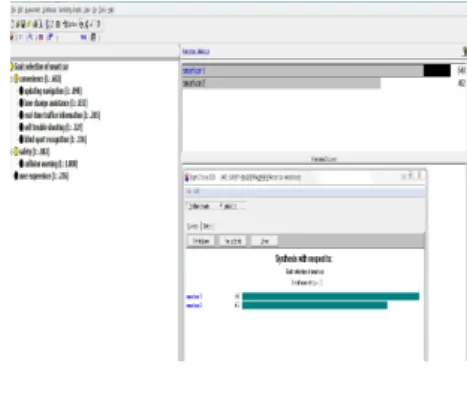
Task: Select the updating navigation sub-criterion
Action: [53, 91]
